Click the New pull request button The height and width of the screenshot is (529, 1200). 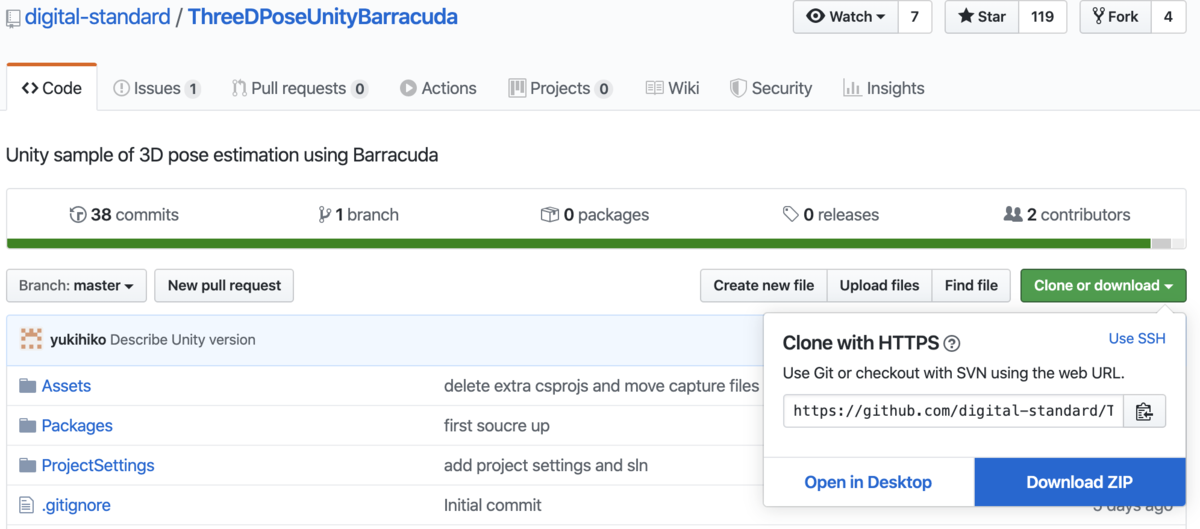coord(224,285)
